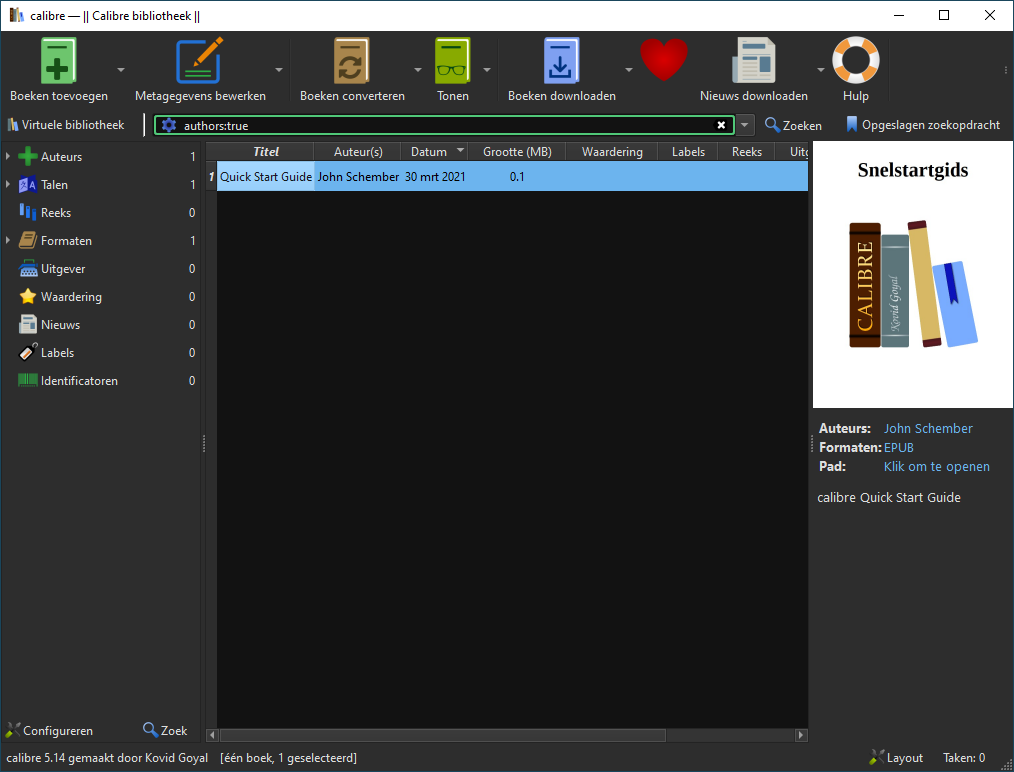The width and height of the screenshot is (1014, 772).
Task: Open the search history dropdown arrow
Action: tap(745, 125)
